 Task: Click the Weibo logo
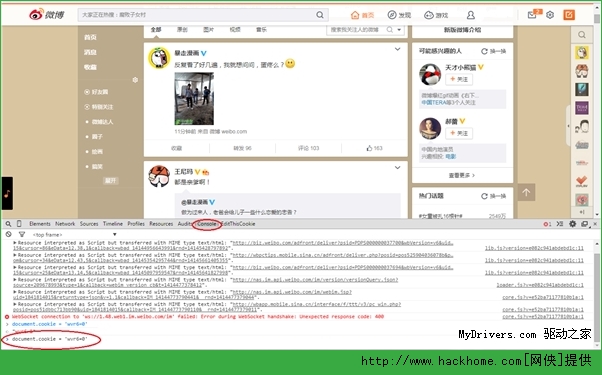coord(47,15)
